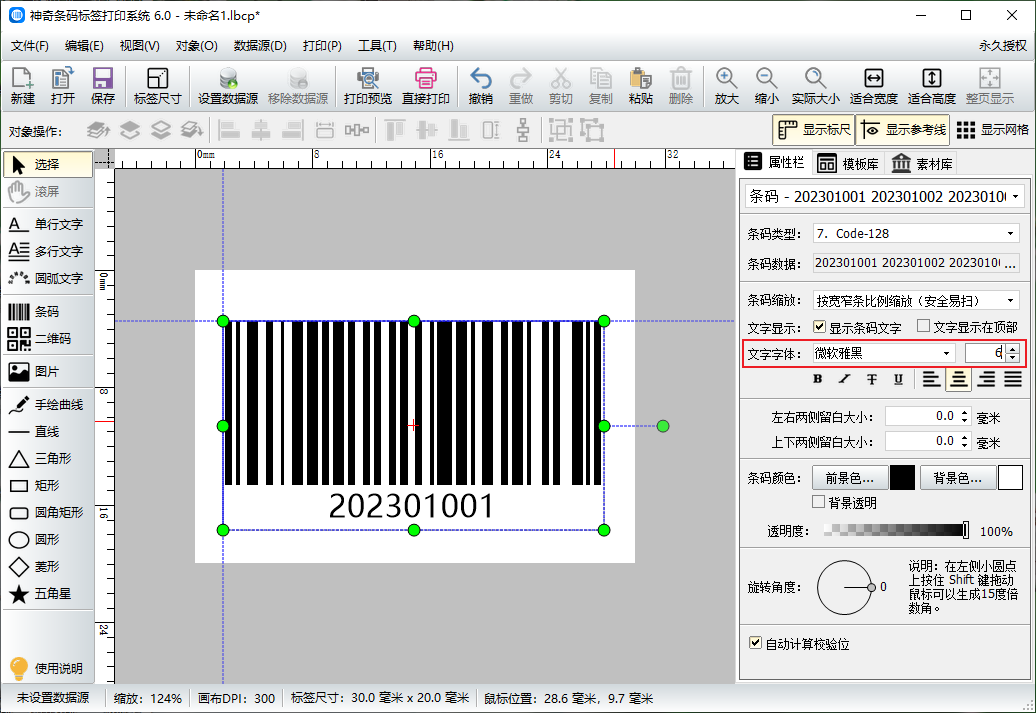Screen dimensions: 1036x713
Task: Set view to 实际大小 actual size
Action: coord(815,86)
